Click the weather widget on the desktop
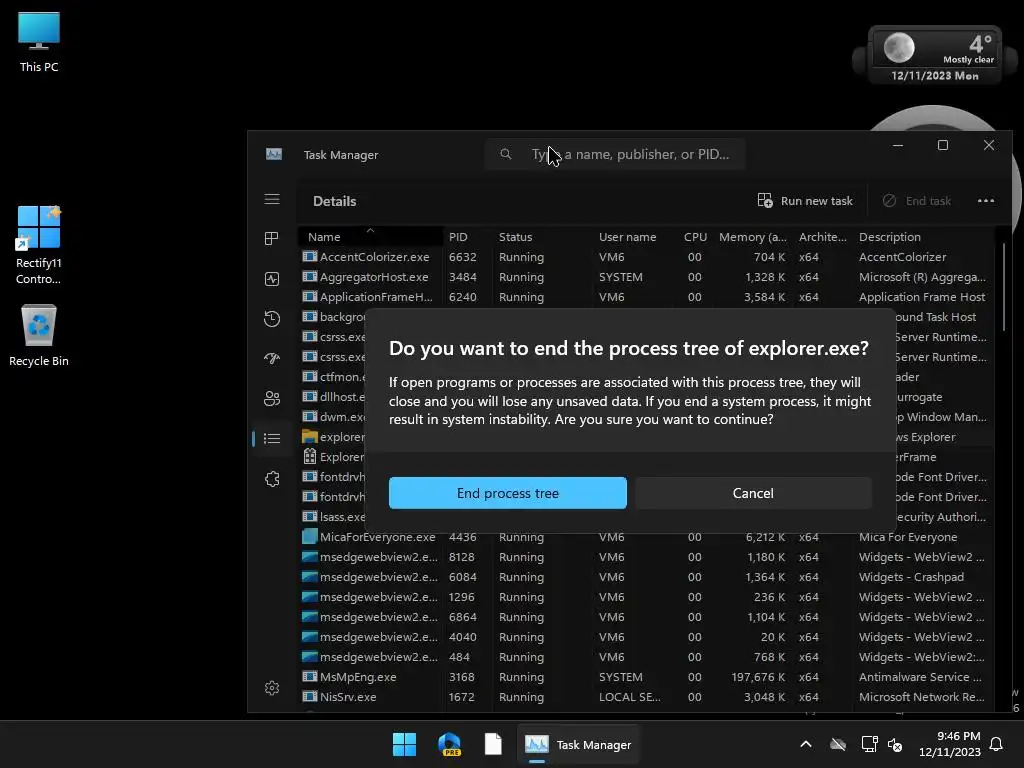The image size is (1024, 768). click(935, 56)
